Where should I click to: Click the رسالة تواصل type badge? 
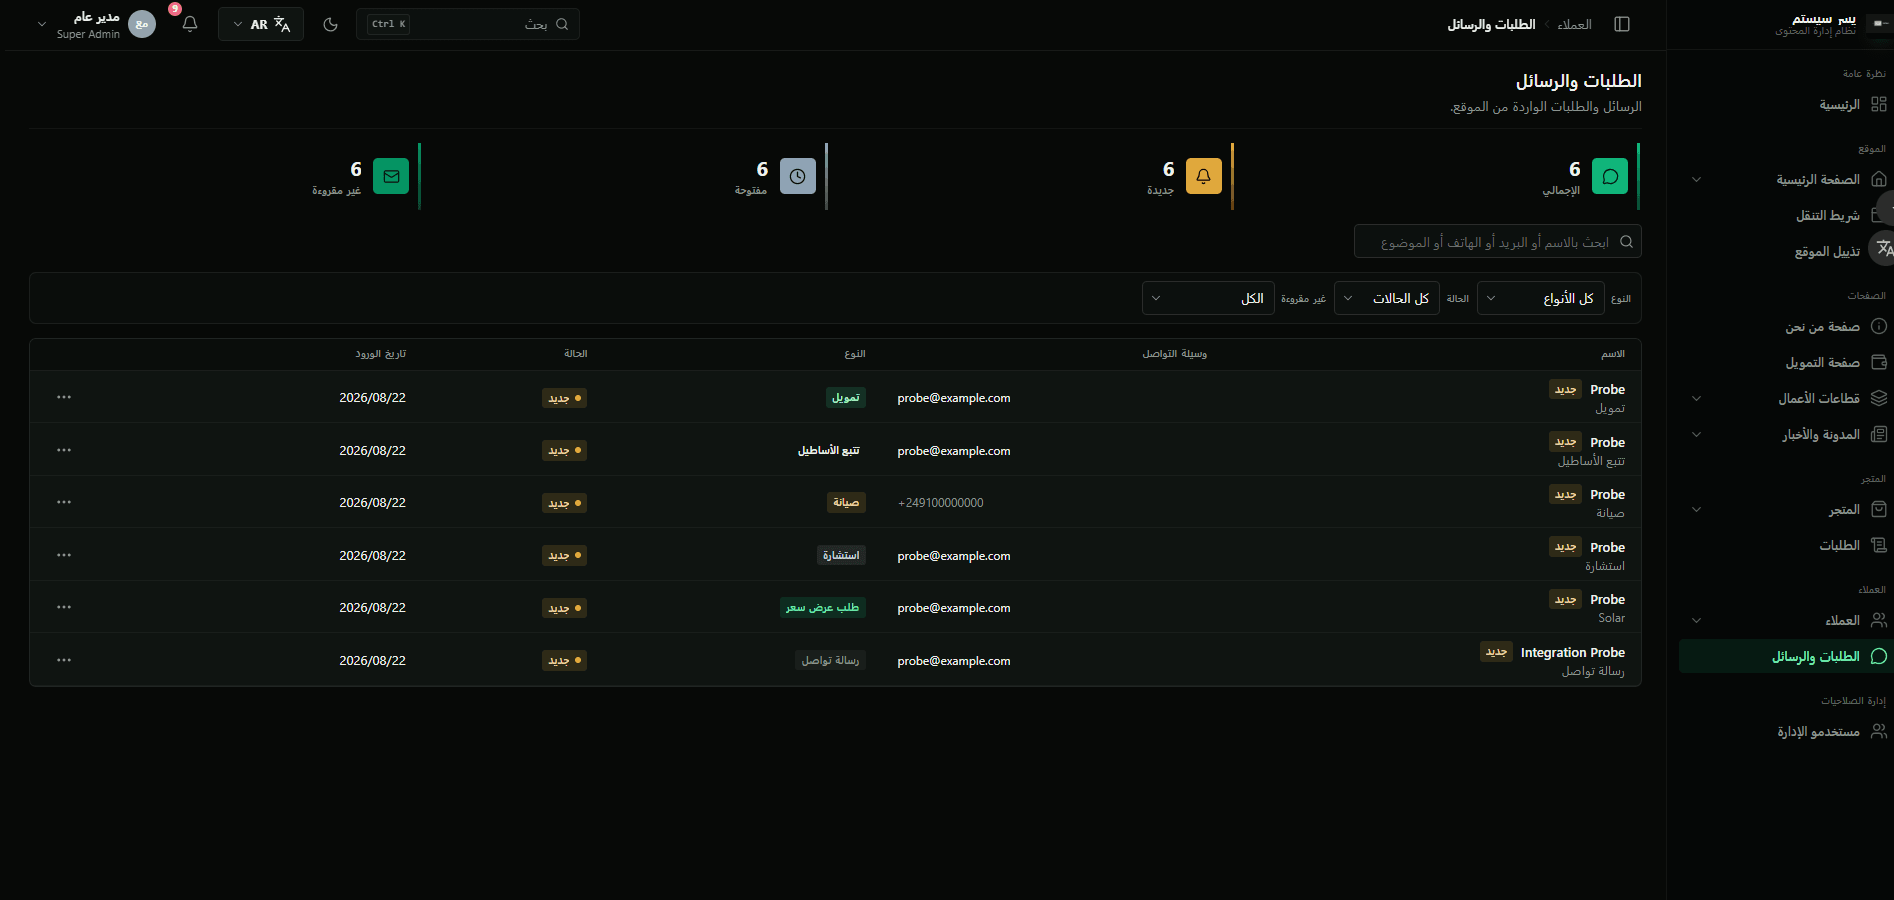pos(830,660)
